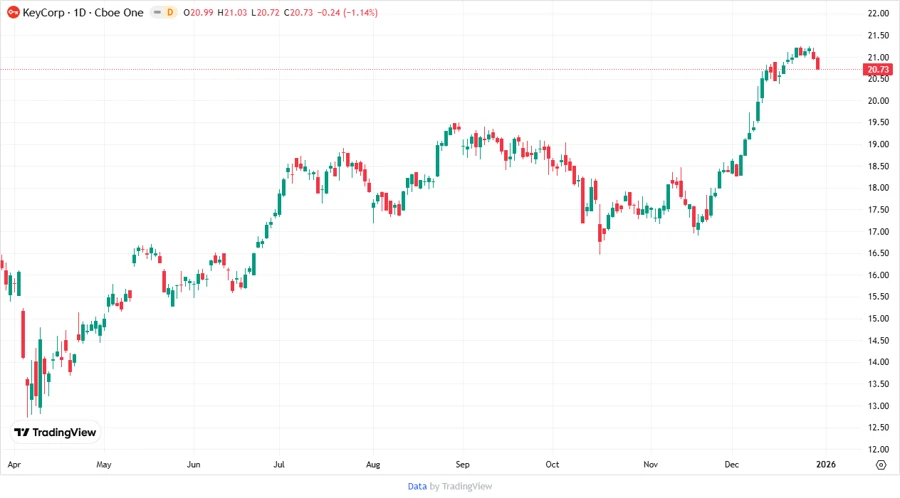Select the change text −0.24 (−1.14%)
The height and width of the screenshot is (498, 900).
point(347,12)
